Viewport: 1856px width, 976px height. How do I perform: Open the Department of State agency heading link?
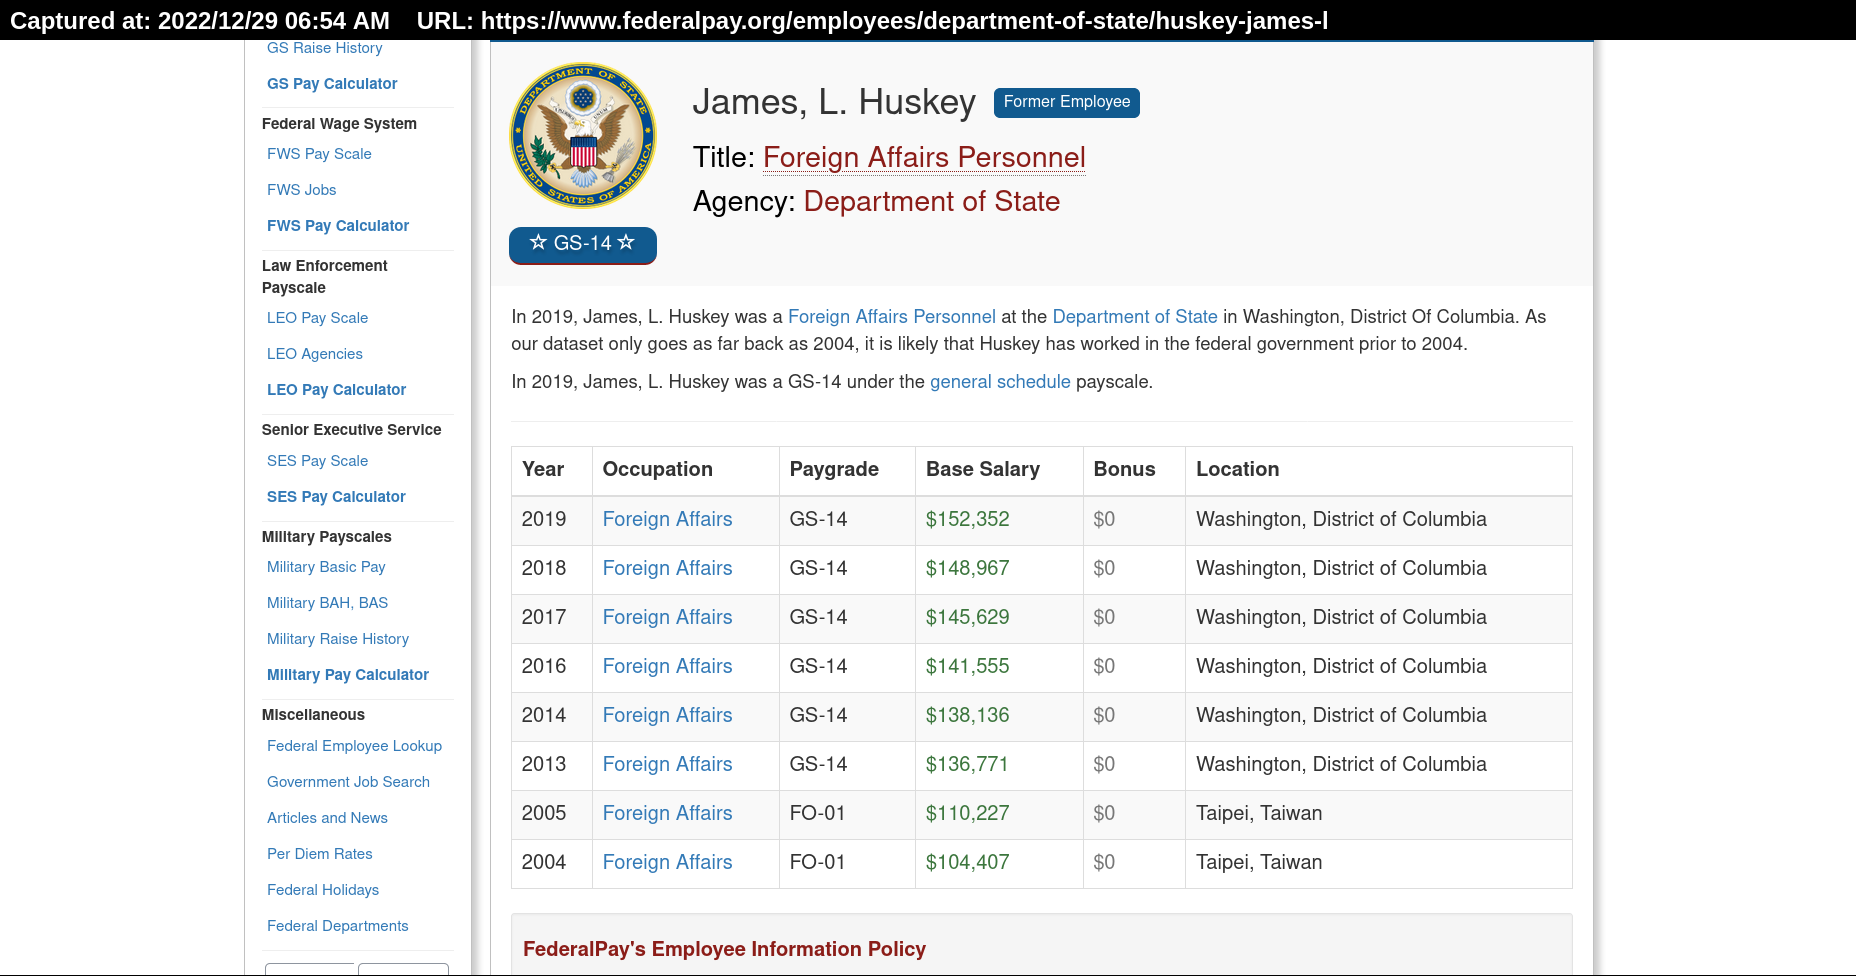pos(931,202)
